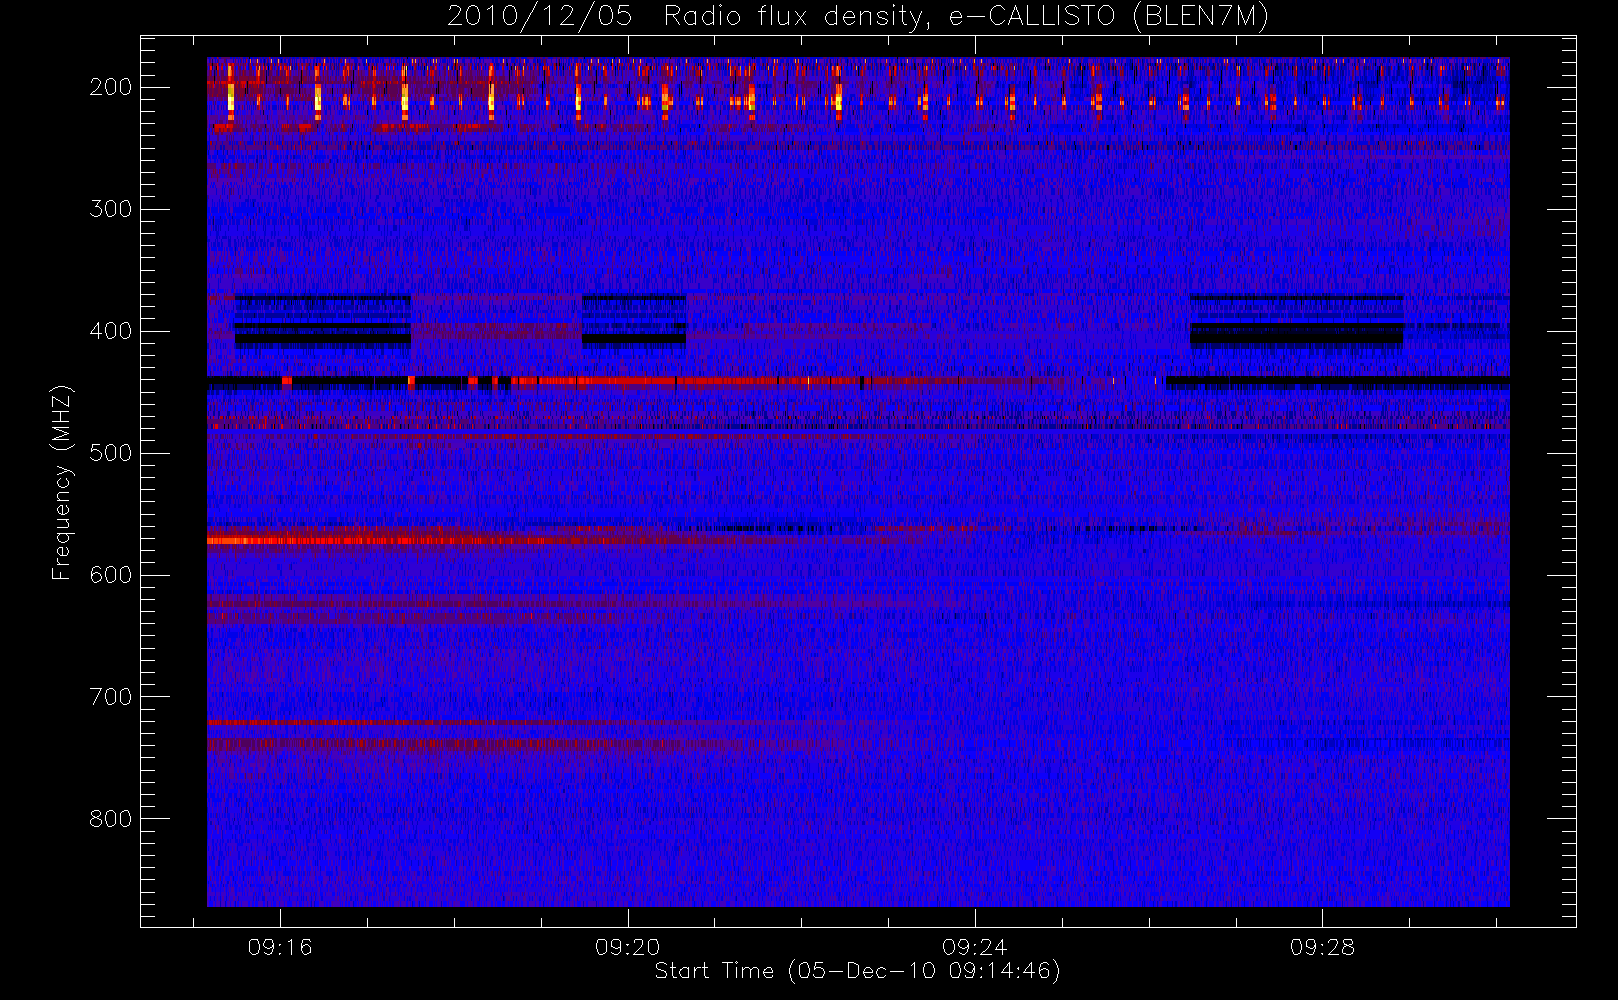Click the 'Start Time (05-Dec-10 09:14:46)' label
Screen dimensions: 1618x1000
pos(857,971)
